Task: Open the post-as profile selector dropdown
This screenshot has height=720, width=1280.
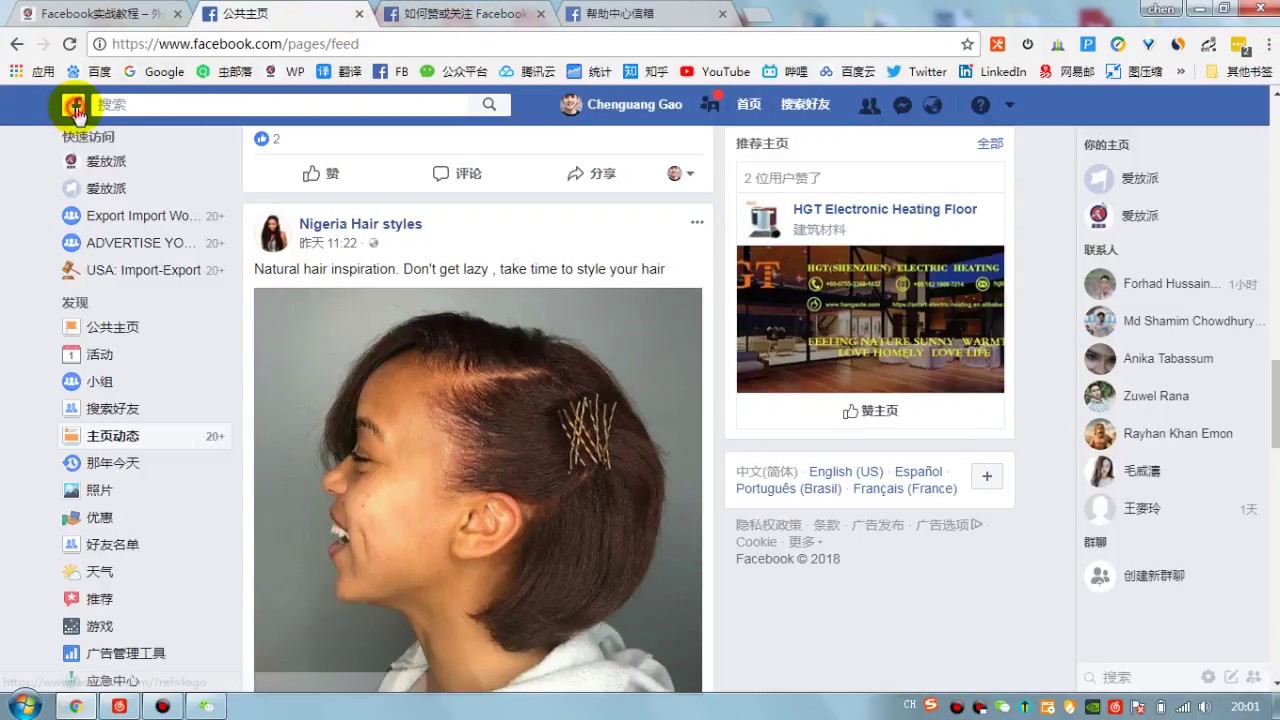Action: pyautogui.click(x=681, y=173)
